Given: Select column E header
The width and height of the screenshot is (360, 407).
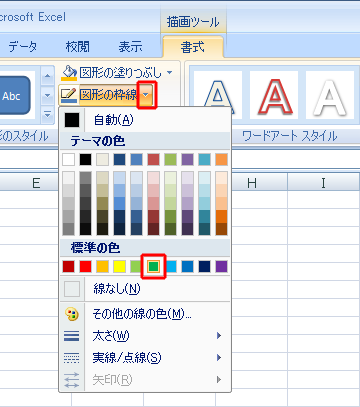Looking at the screenshot, I should (35, 182).
